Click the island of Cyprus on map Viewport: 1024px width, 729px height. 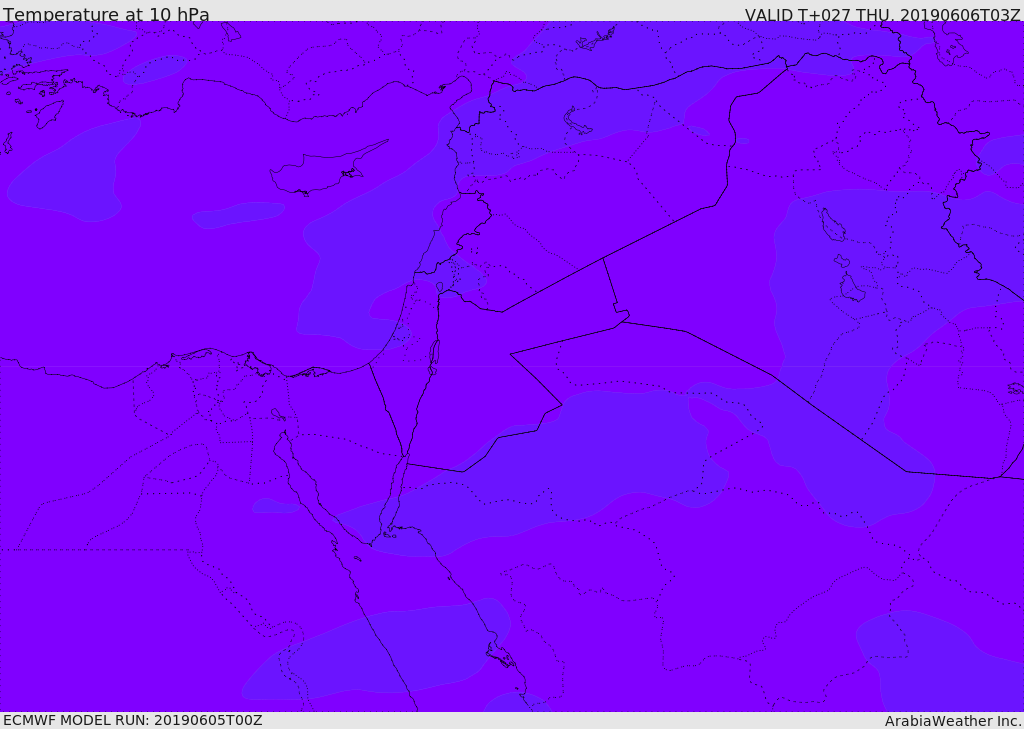(x=327, y=169)
